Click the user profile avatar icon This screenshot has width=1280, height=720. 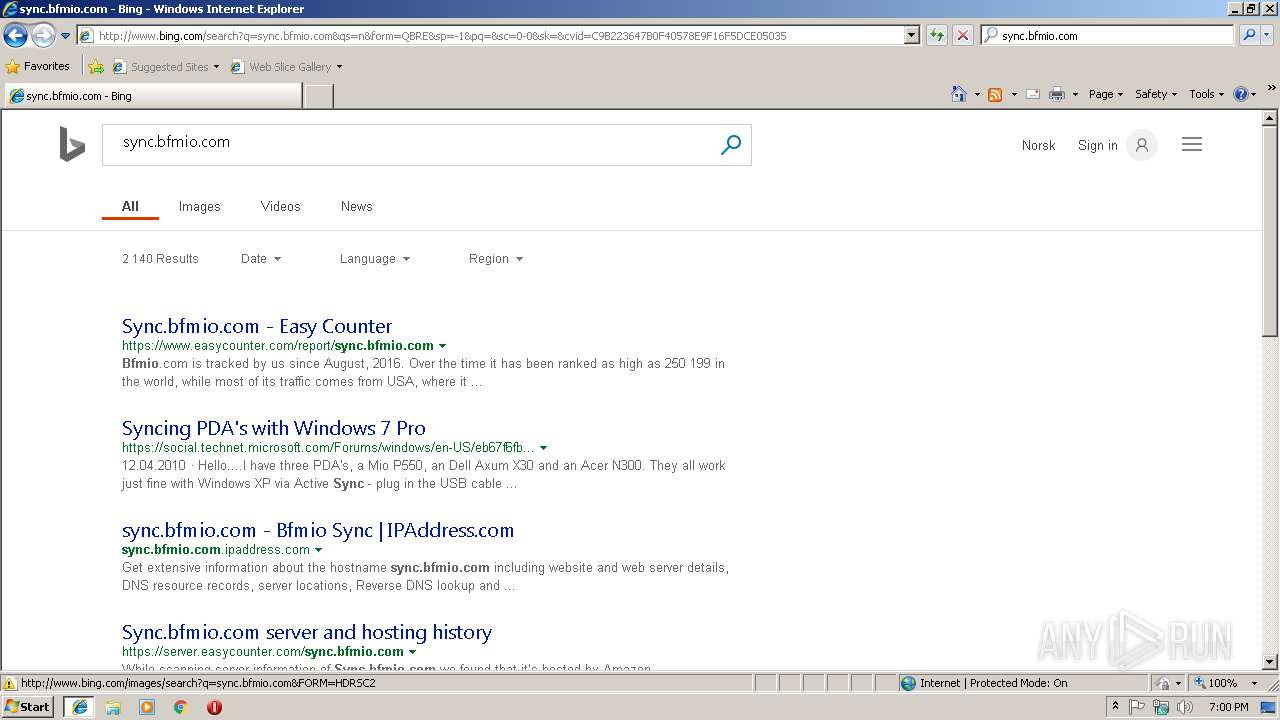point(1142,145)
